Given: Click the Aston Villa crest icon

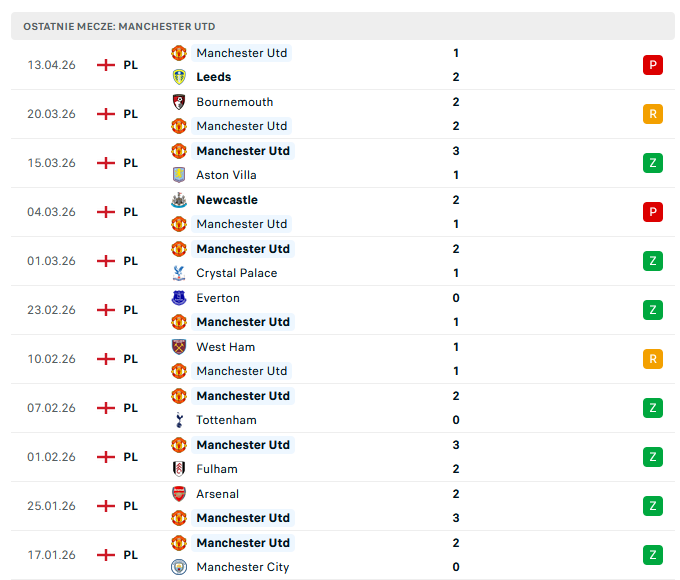Looking at the screenshot, I should point(179,175).
